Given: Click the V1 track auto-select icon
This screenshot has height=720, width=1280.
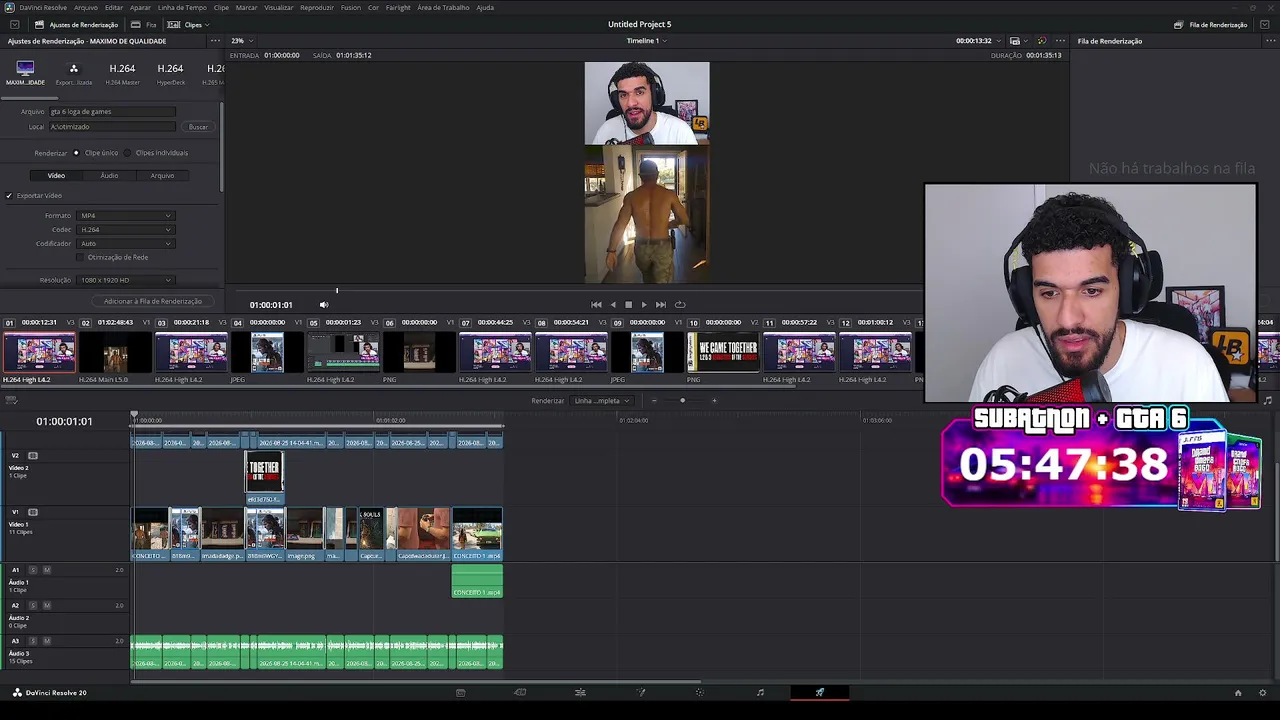Looking at the screenshot, I should (33, 512).
